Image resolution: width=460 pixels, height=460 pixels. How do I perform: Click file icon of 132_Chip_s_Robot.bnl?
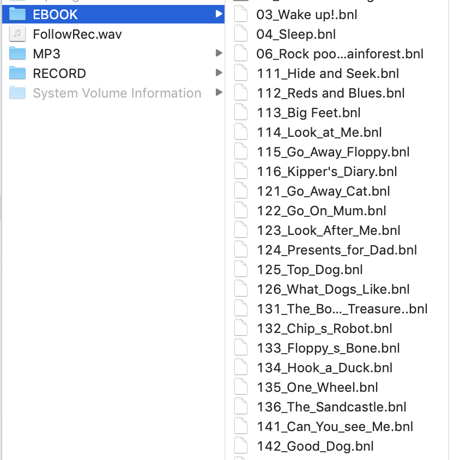click(x=241, y=328)
